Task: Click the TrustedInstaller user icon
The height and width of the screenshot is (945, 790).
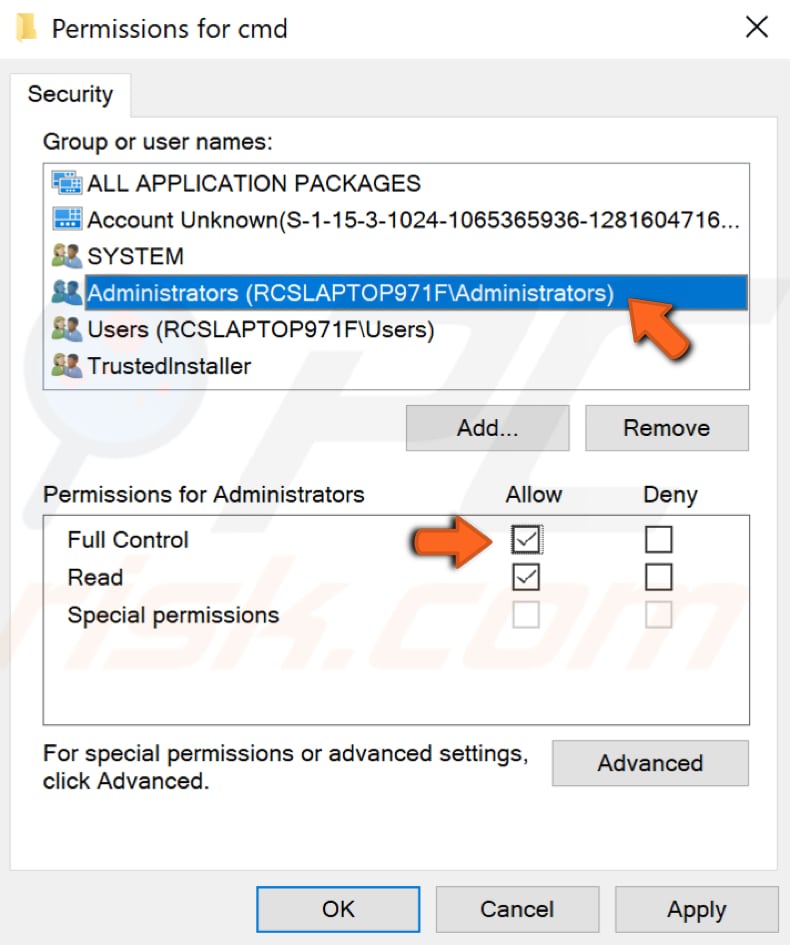Action: tap(65, 366)
